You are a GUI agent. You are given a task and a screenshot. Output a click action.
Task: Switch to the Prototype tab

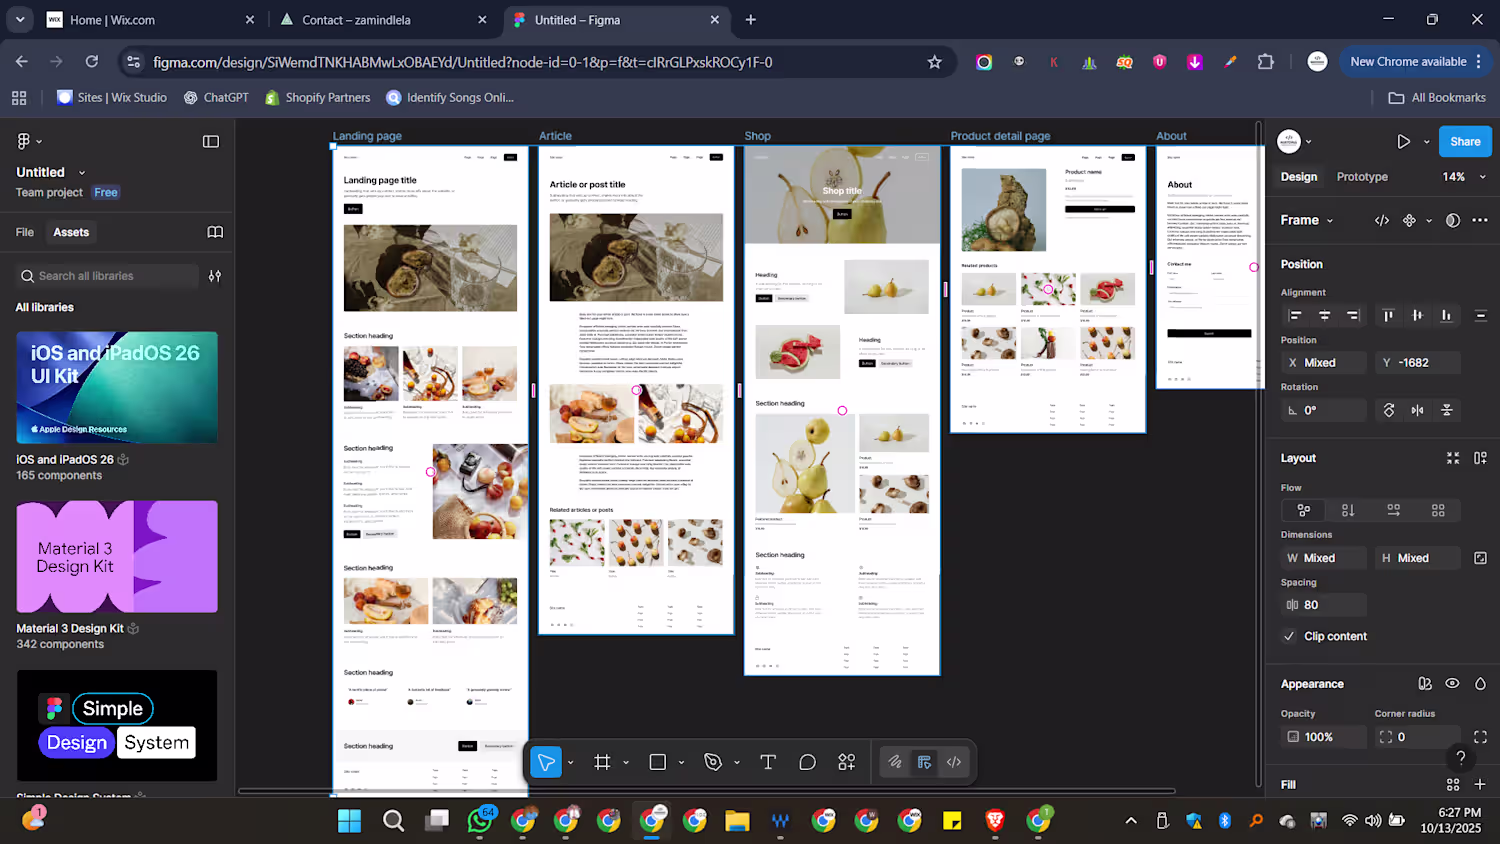1362,177
